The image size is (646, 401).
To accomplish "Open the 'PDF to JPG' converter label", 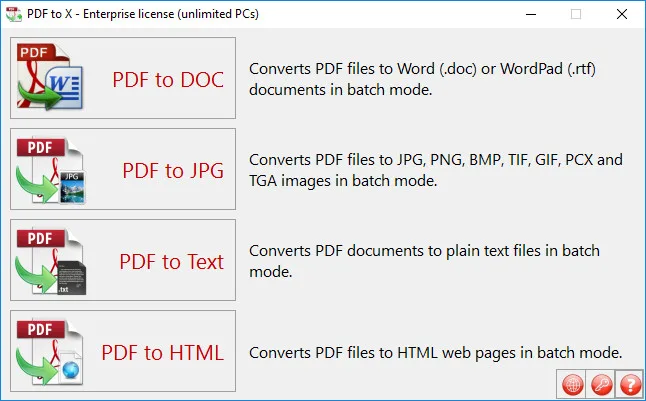I will (173, 171).
